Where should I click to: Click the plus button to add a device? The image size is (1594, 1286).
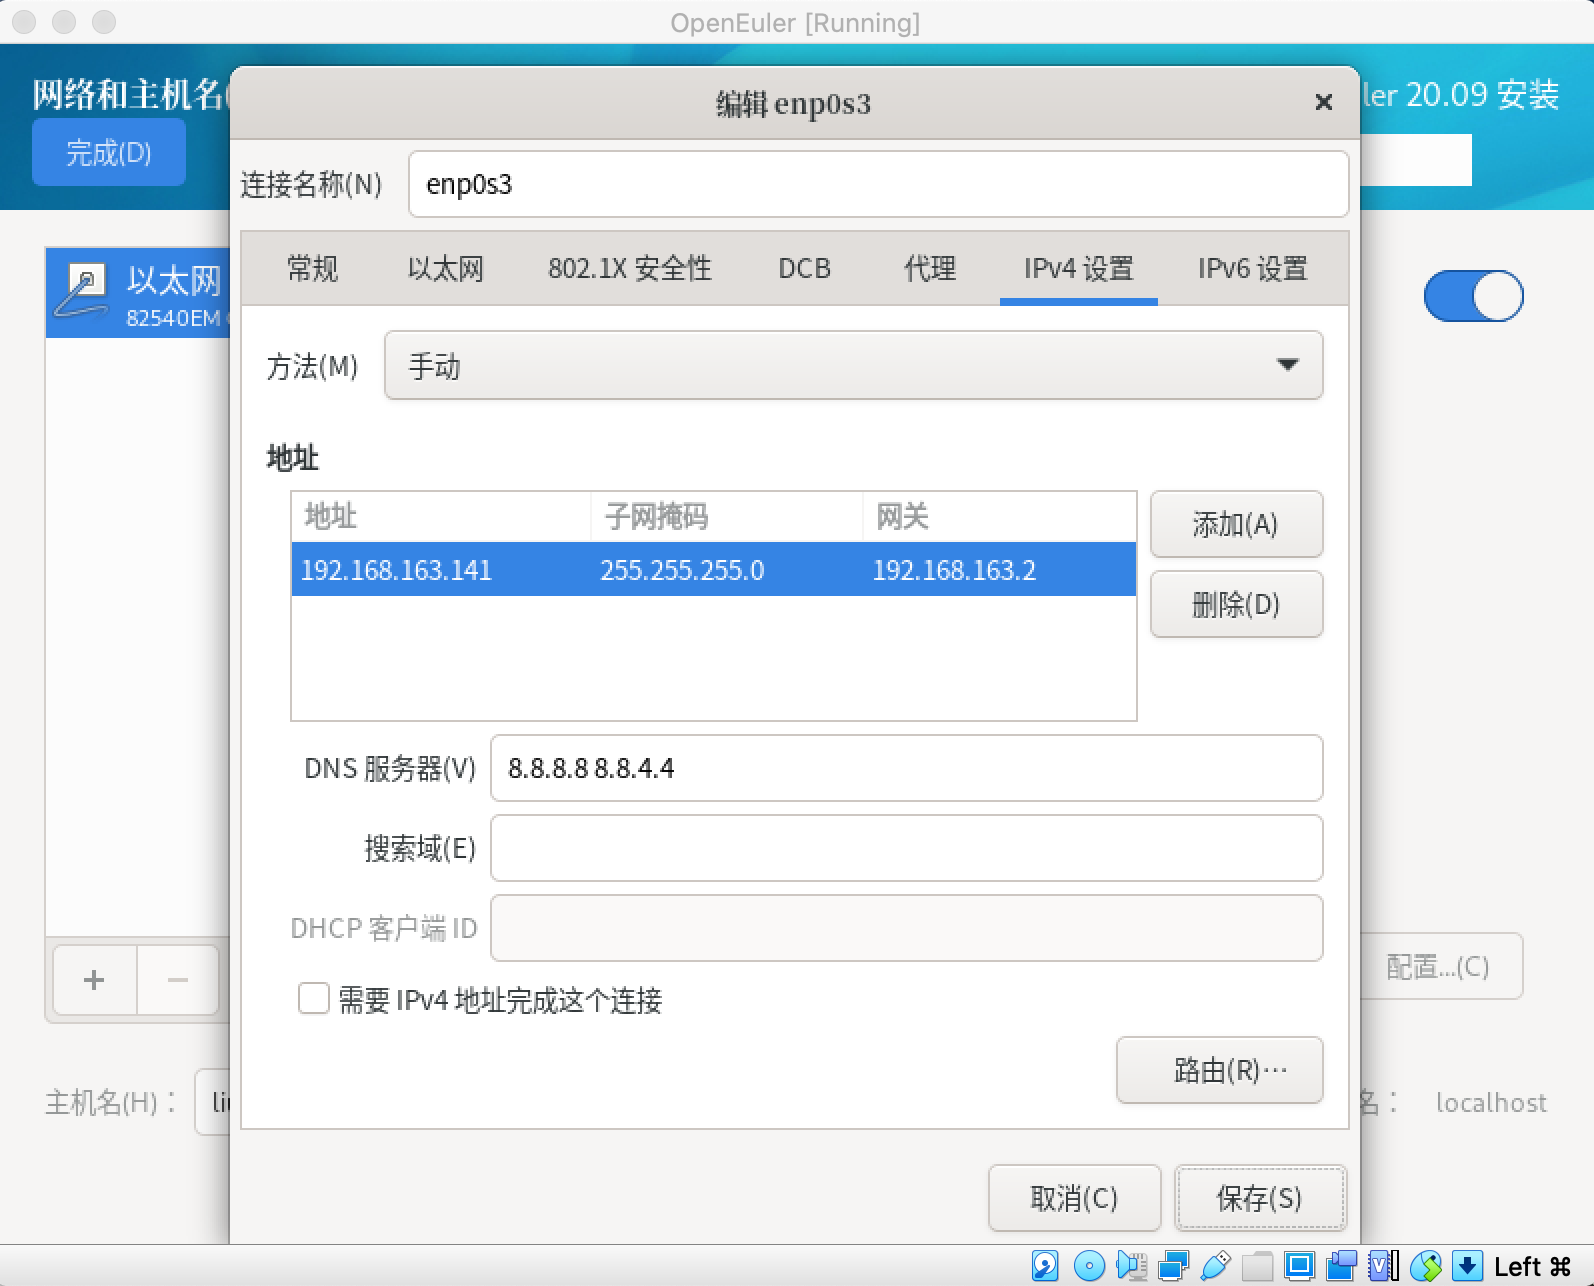pos(94,980)
